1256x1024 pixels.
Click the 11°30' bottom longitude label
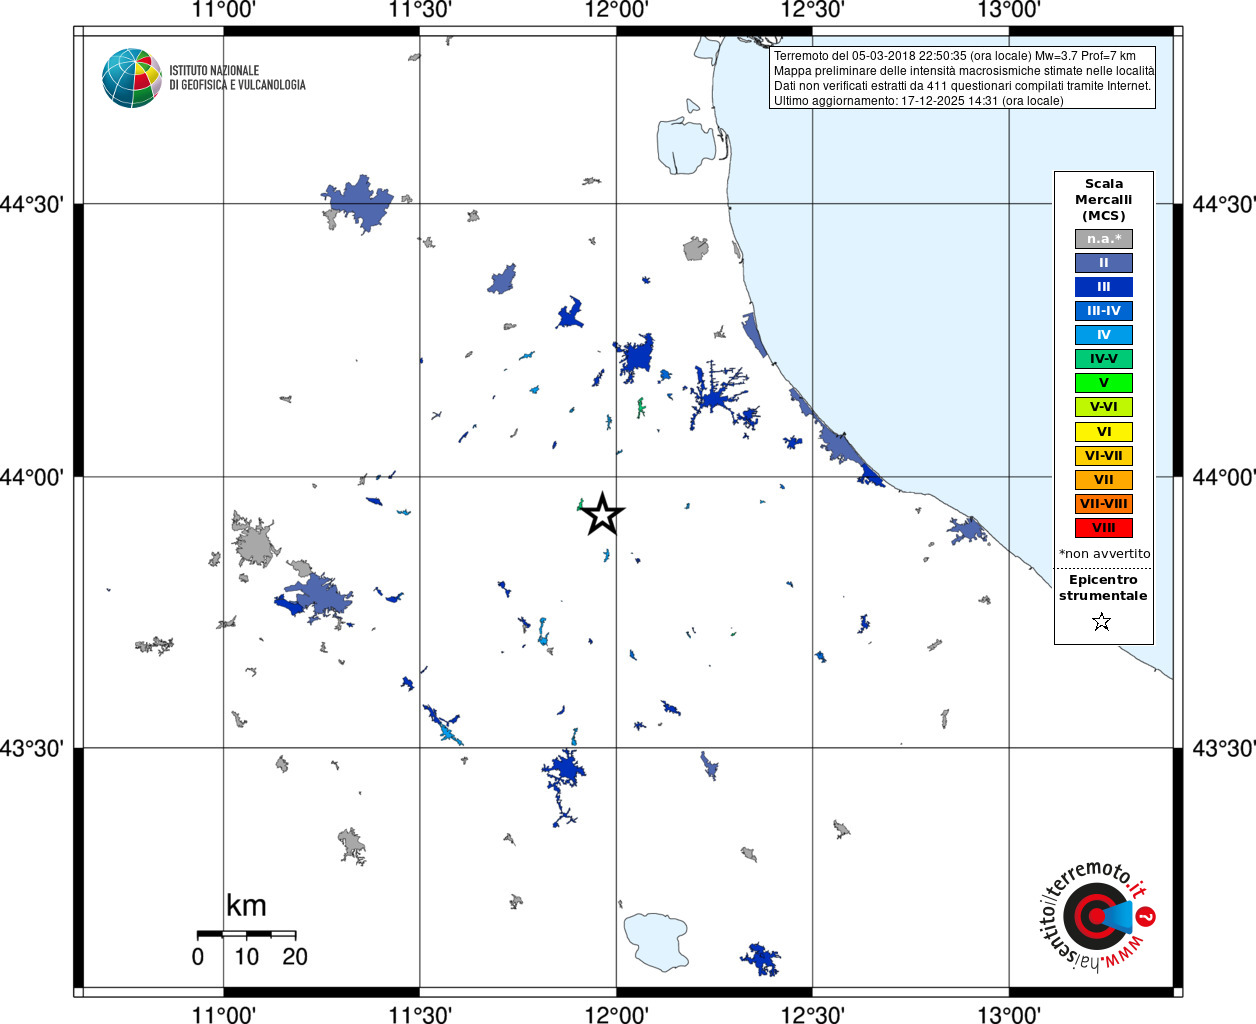point(420,1014)
